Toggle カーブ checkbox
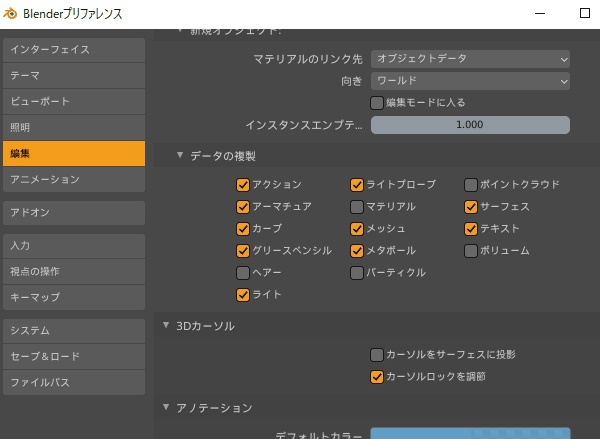600x439 pixels. click(x=243, y=229)
